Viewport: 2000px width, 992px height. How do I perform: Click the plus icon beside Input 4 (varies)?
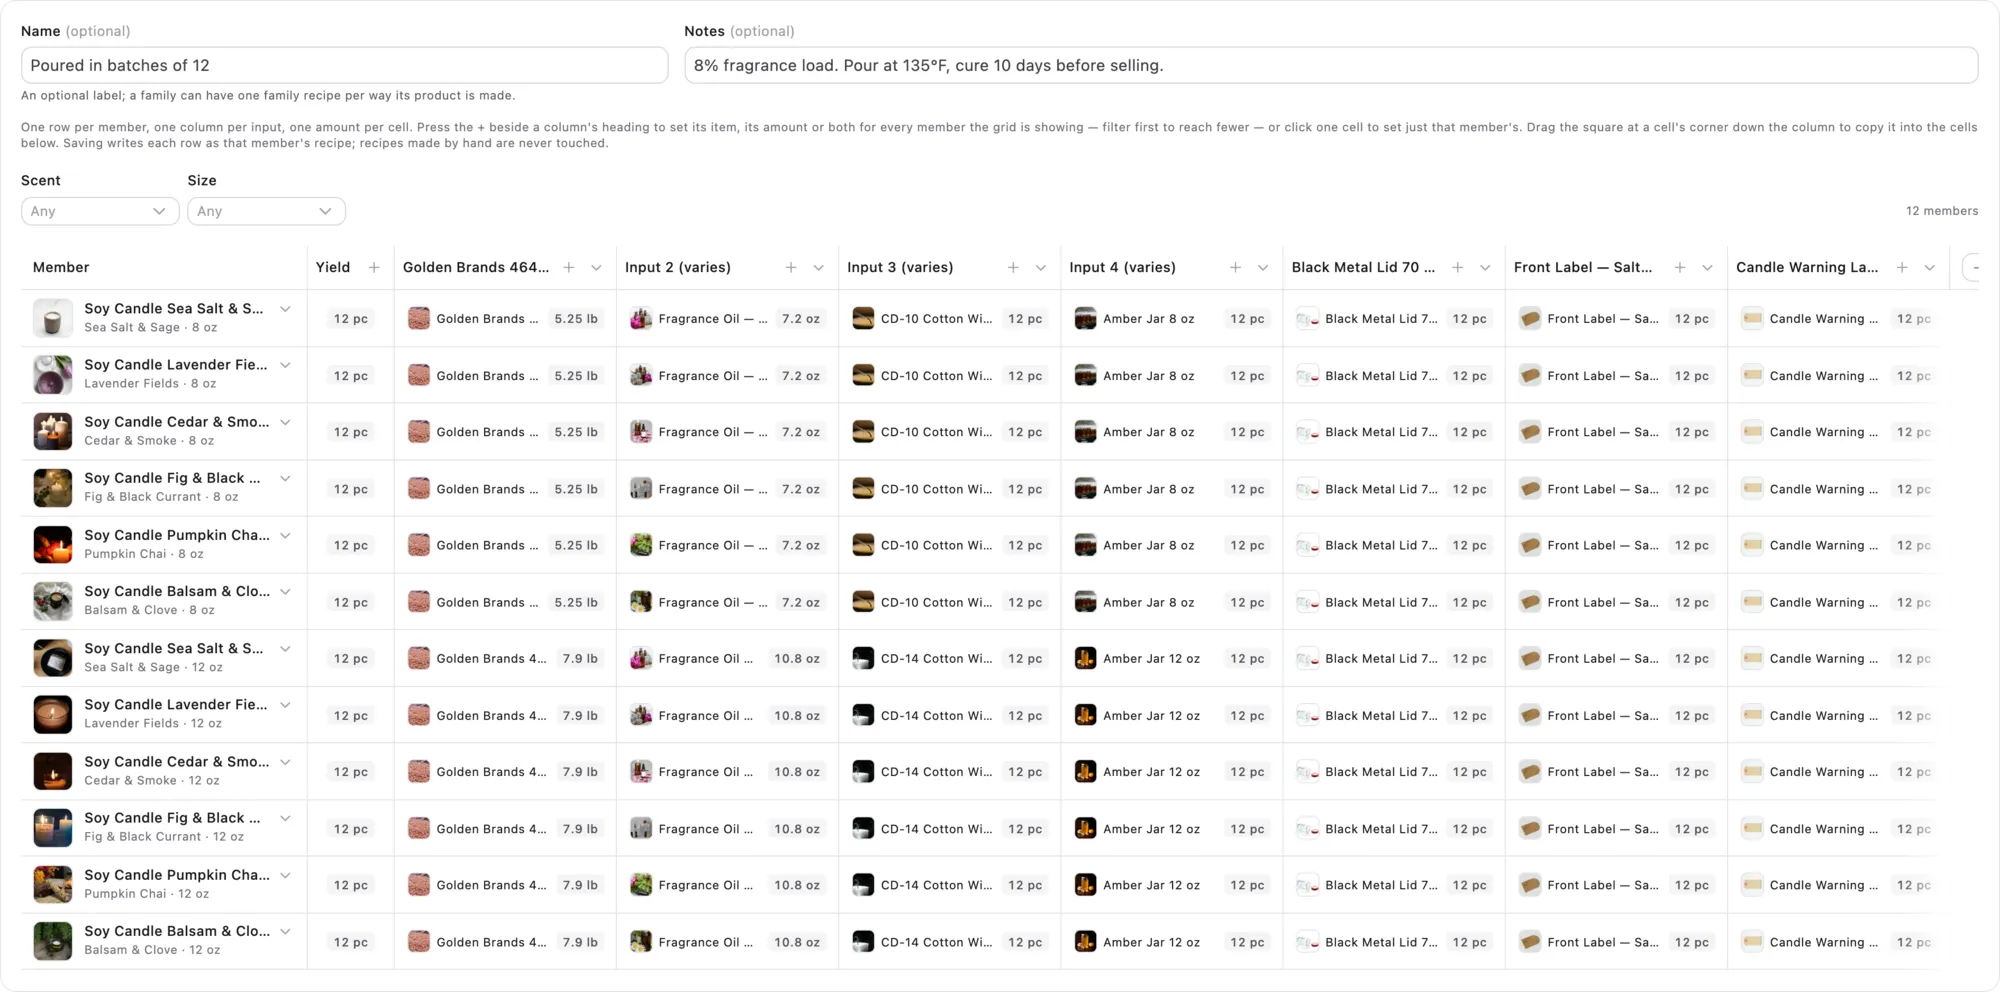tap(1235, 267)
